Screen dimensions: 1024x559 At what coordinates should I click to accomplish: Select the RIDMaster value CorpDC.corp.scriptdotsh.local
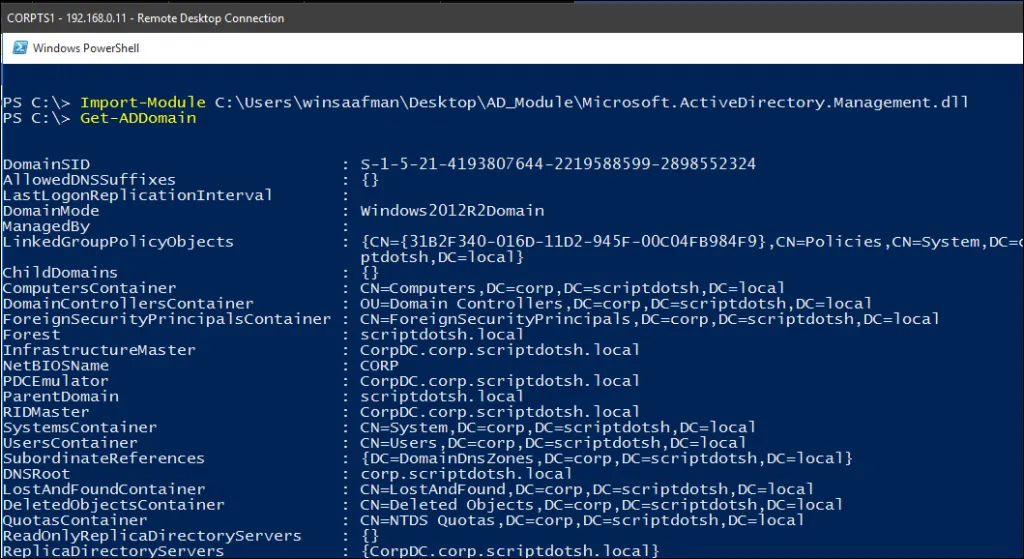(500, 412)
